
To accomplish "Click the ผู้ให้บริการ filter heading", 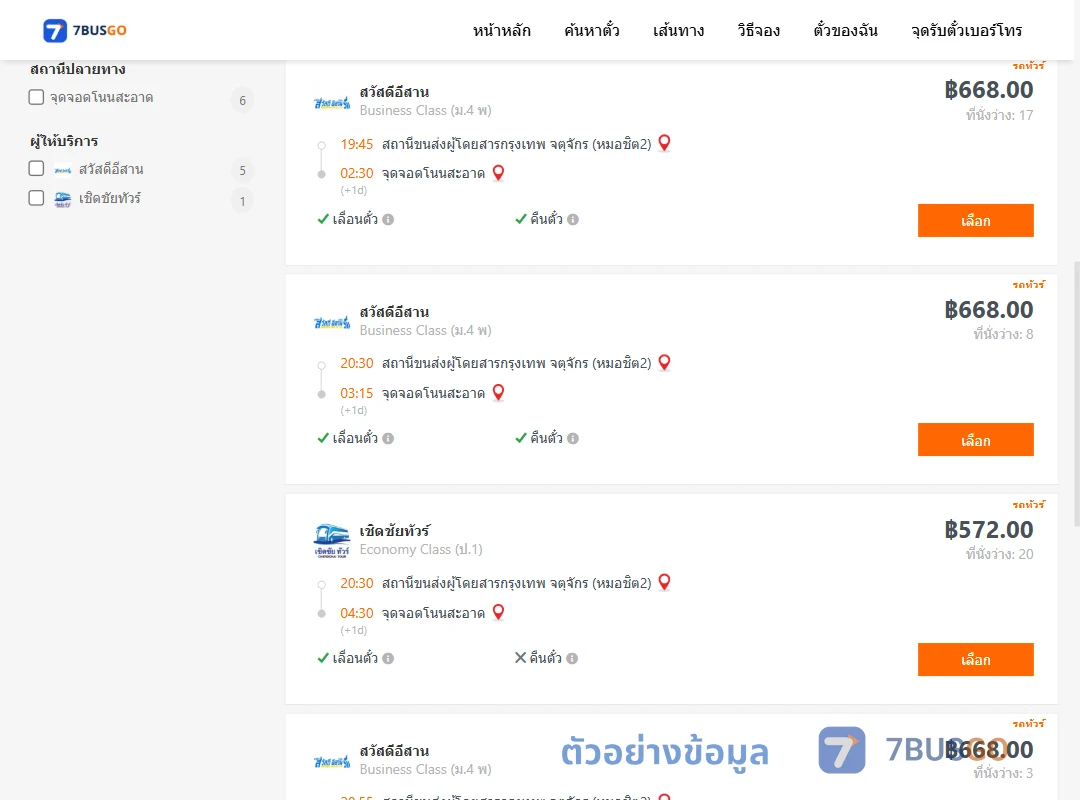I will tap(64, 141).
